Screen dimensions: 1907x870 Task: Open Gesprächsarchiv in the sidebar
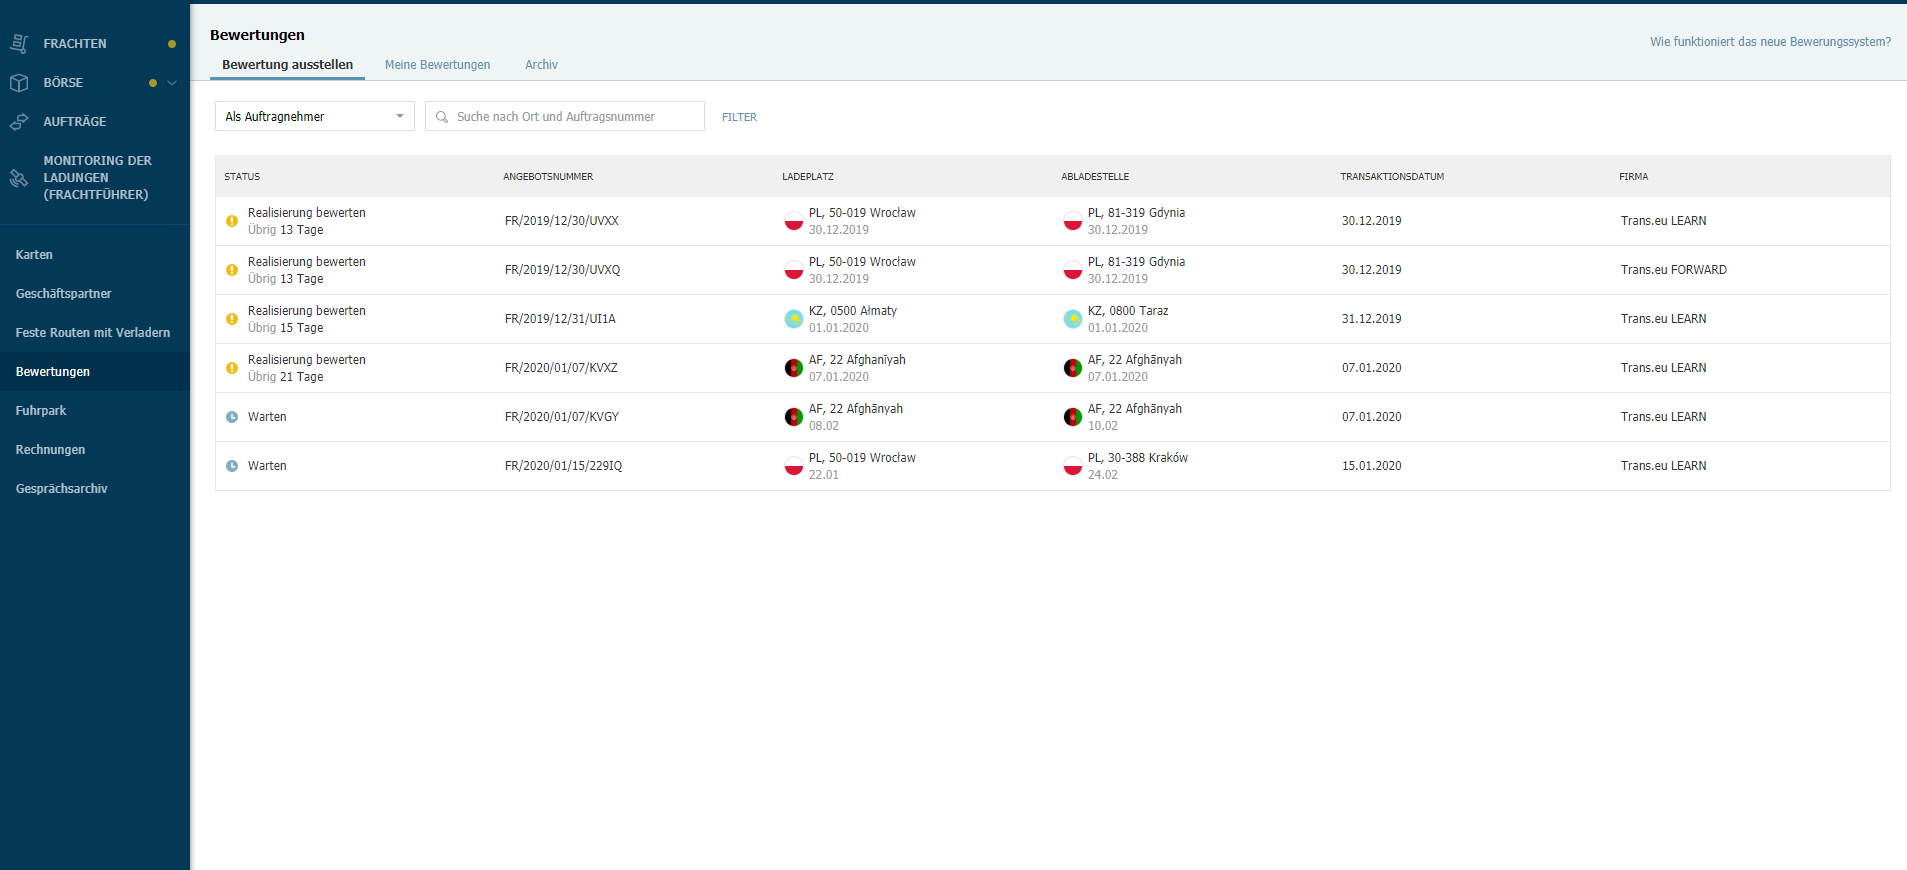(61, 489)
